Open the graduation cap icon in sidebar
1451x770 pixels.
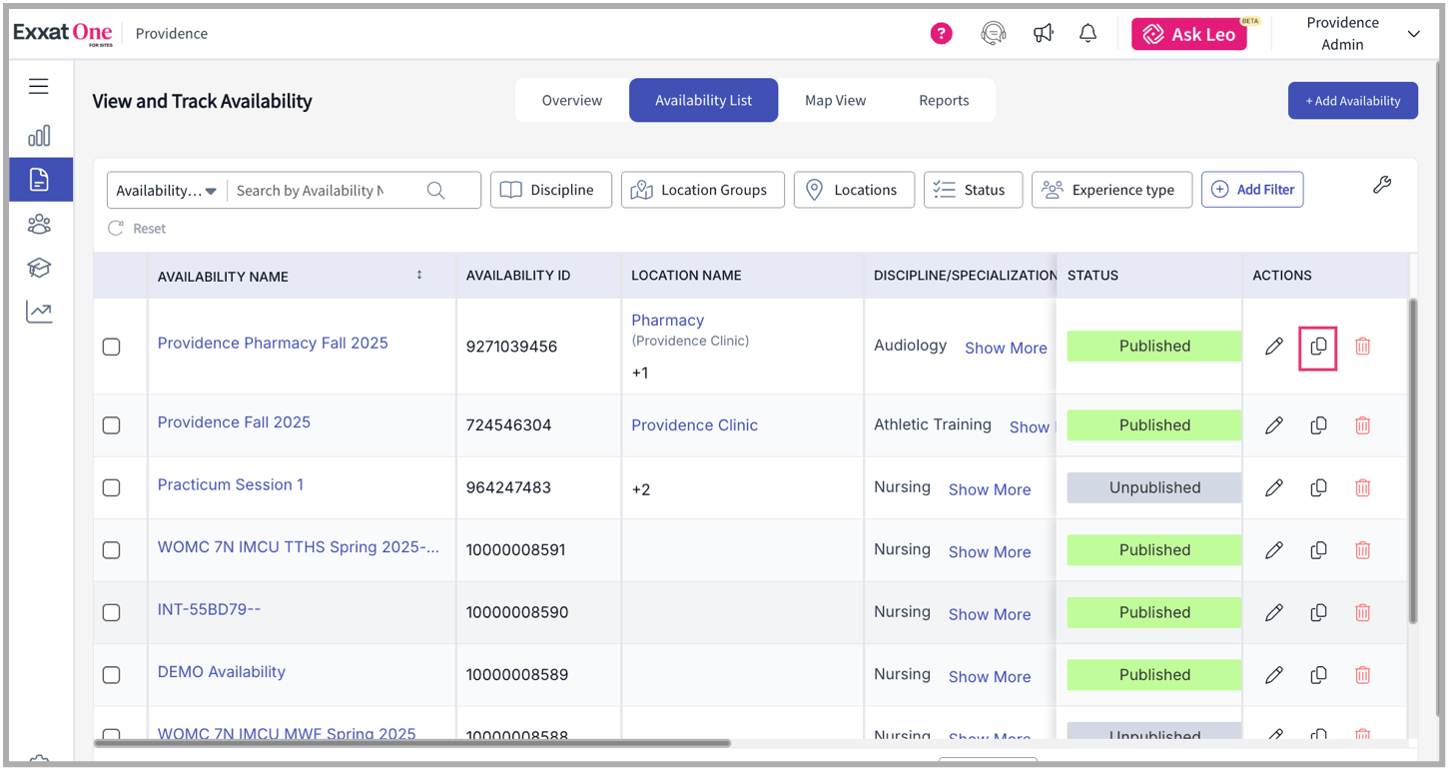click(39, 268)
